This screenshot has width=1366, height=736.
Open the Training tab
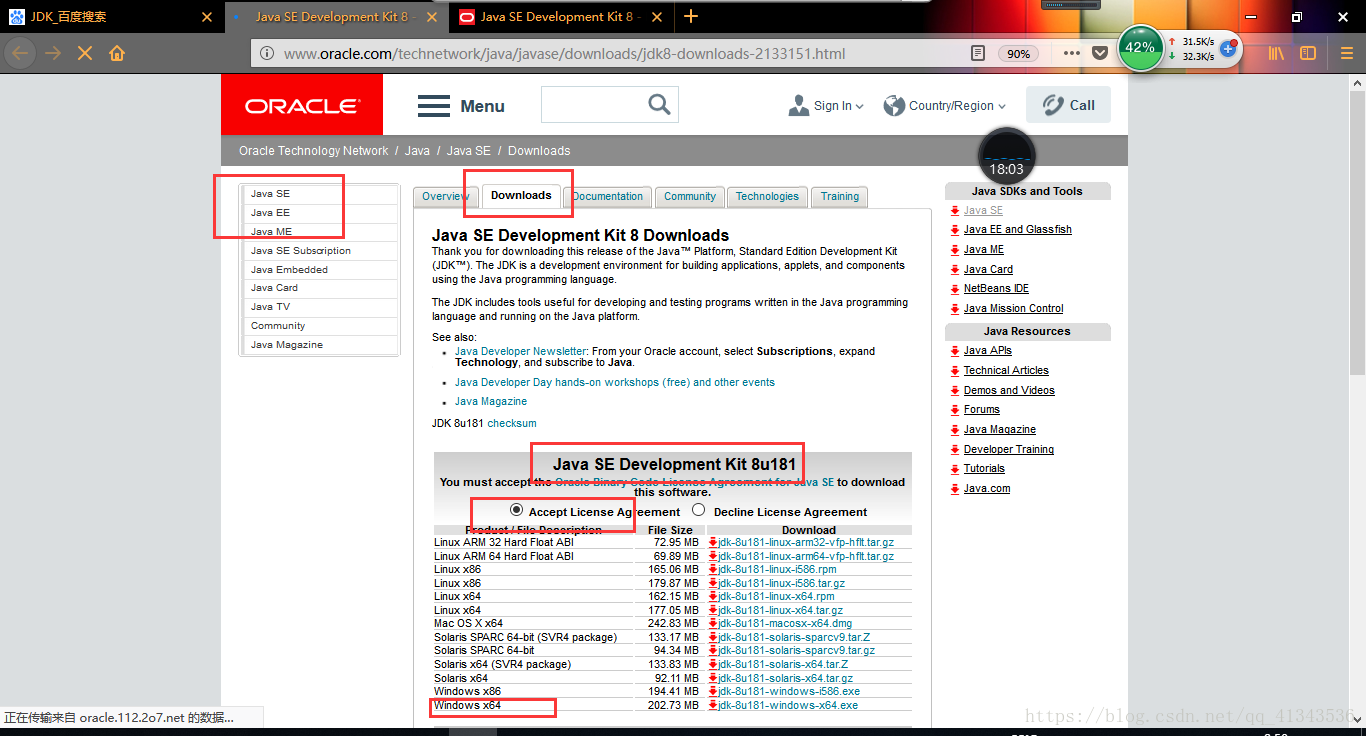tap(840, 196)
